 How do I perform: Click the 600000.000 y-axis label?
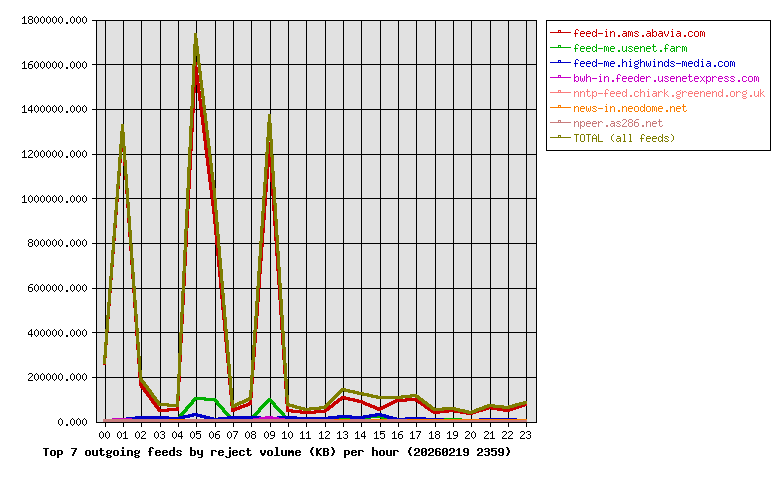point(57,288)
